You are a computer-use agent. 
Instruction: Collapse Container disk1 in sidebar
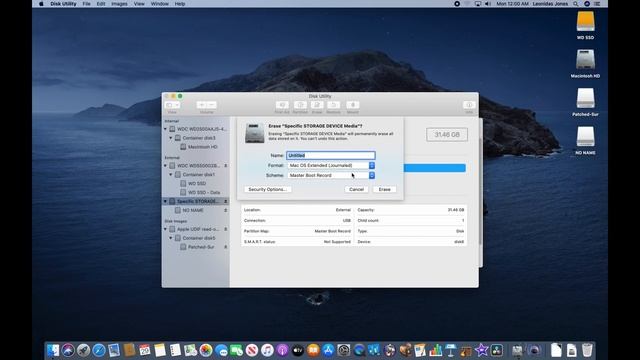coord(171,175)
